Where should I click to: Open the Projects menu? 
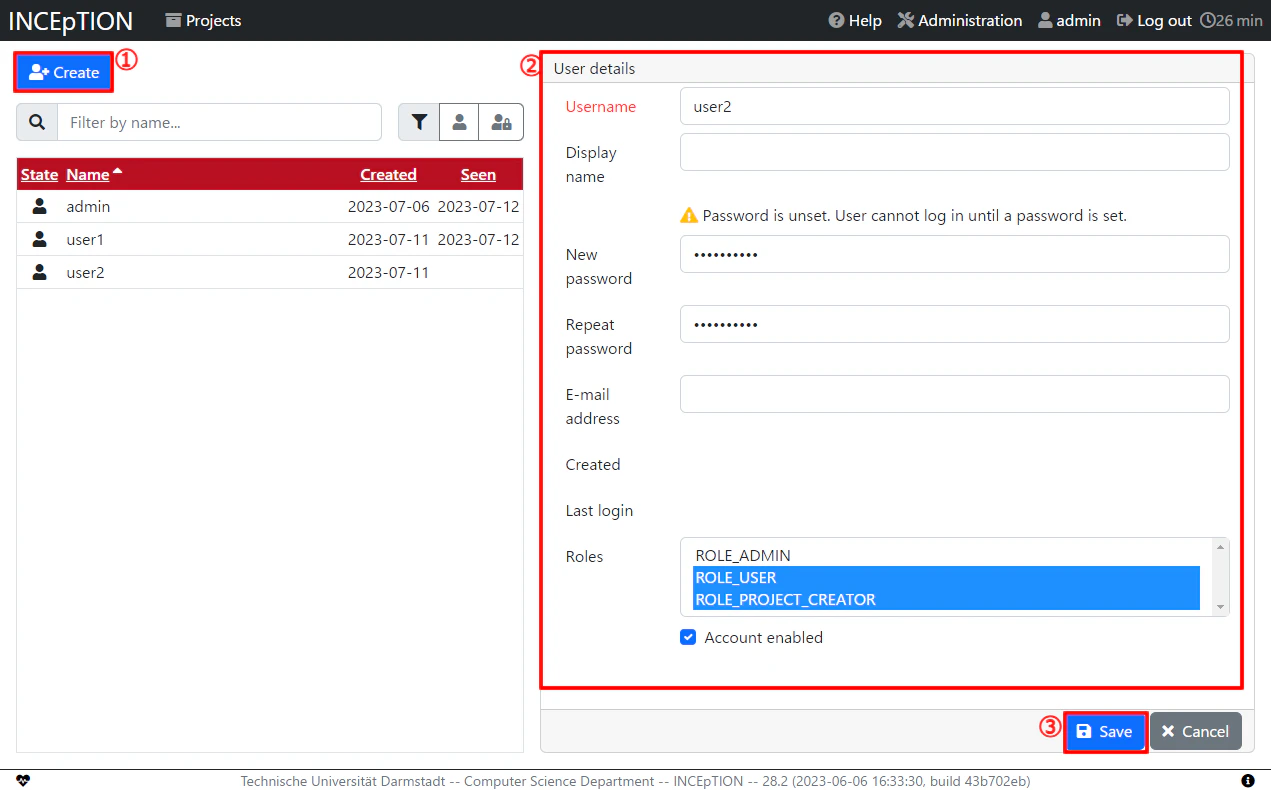pos(203,20)
